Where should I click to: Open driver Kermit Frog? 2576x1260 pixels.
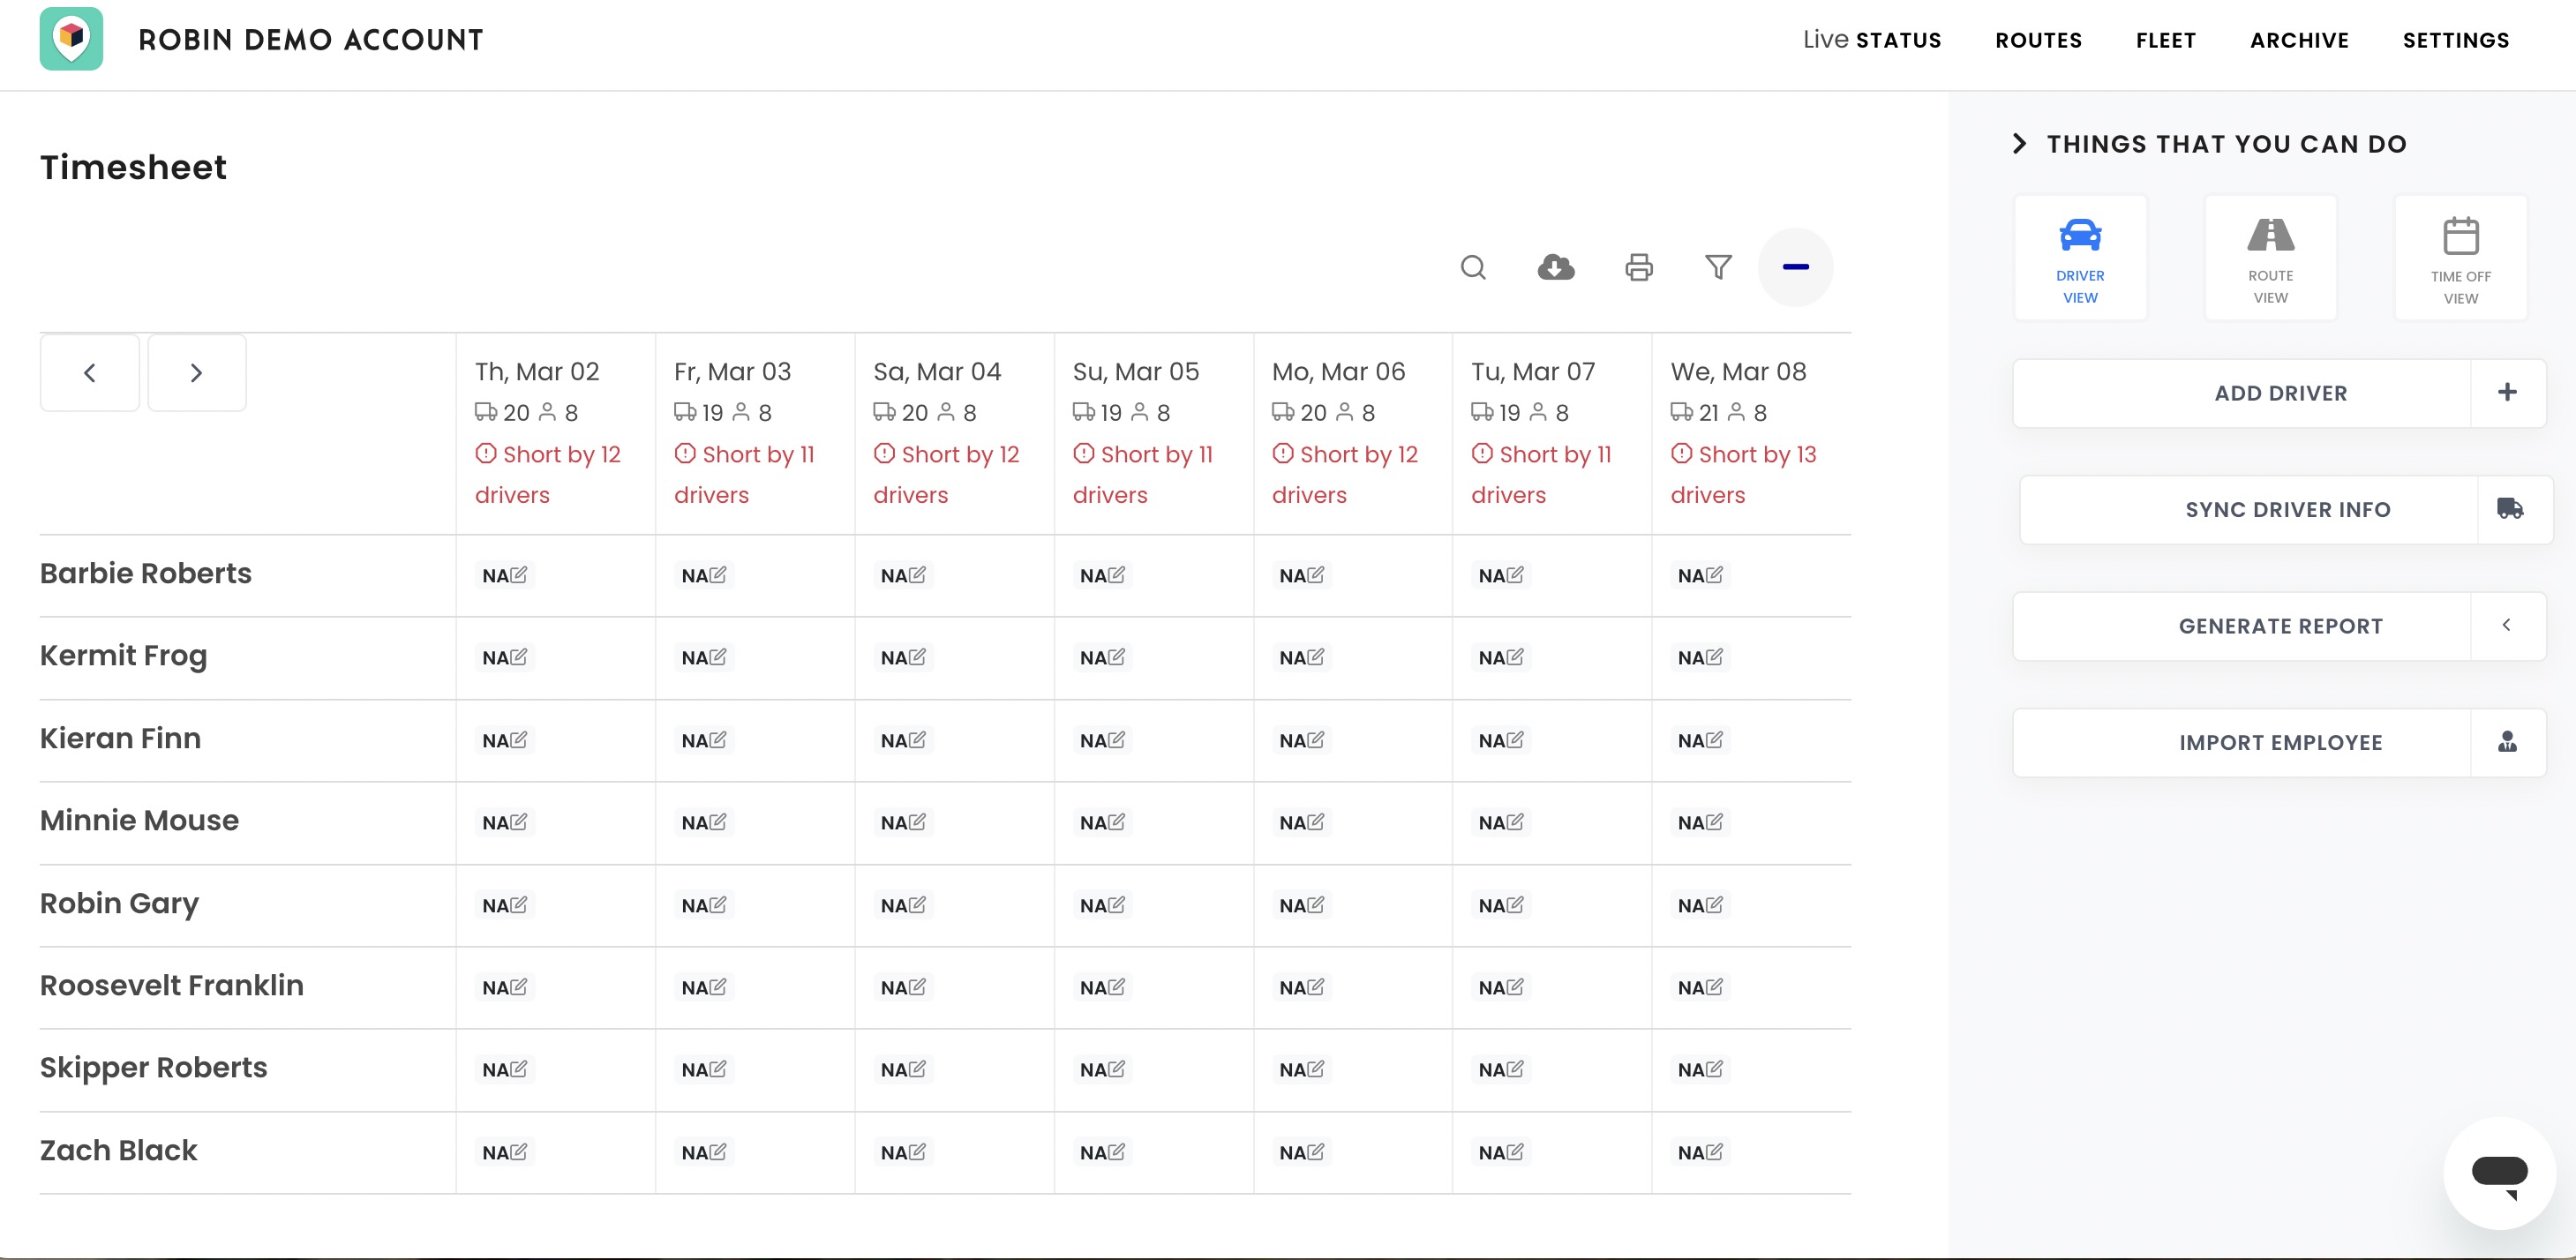tap(124, 656)
